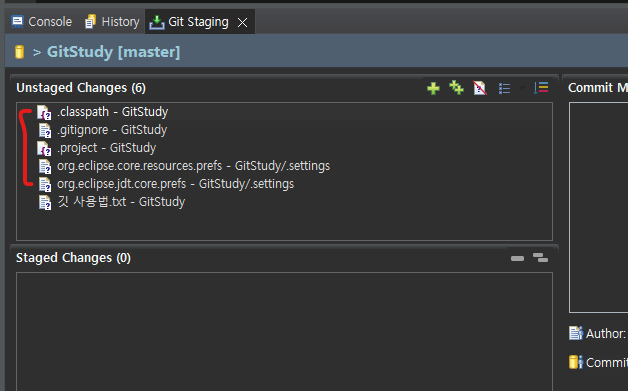Remove selected files from index with minus icon
Screen dimensions: 628x391
tap(517, 258)
